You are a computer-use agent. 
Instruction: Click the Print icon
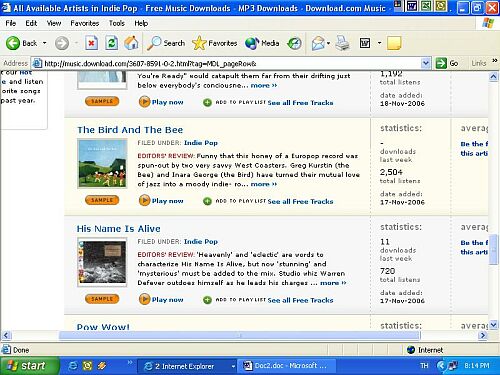(342, 43)
